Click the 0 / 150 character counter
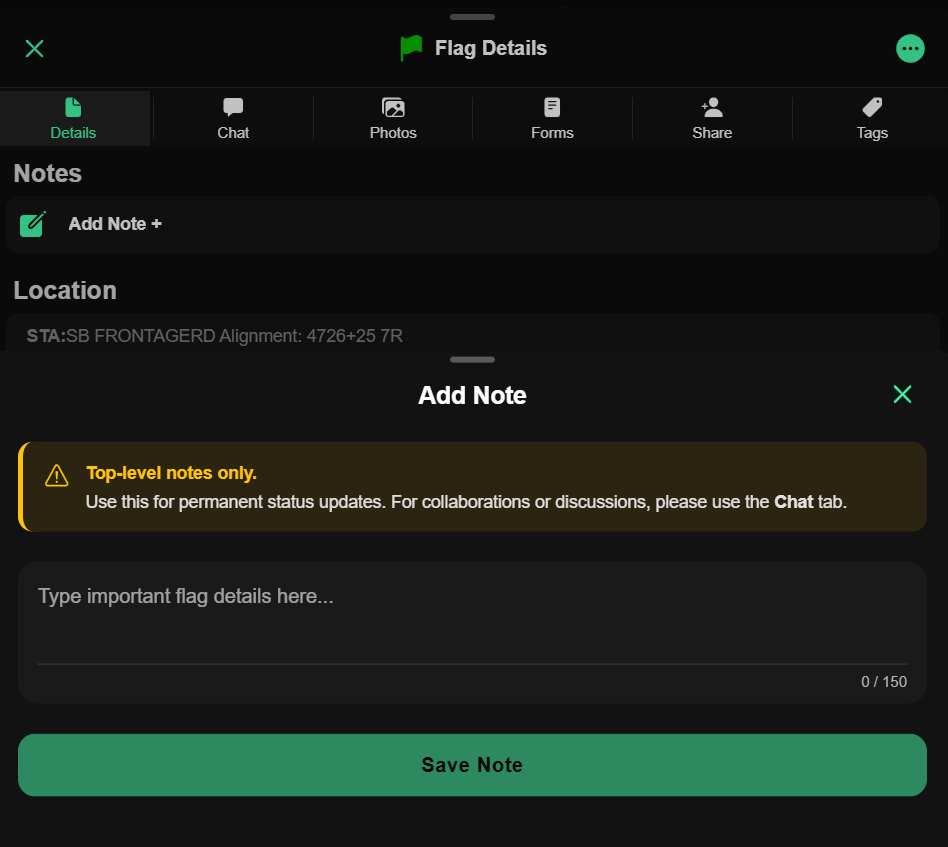 (x=883, y=682)
